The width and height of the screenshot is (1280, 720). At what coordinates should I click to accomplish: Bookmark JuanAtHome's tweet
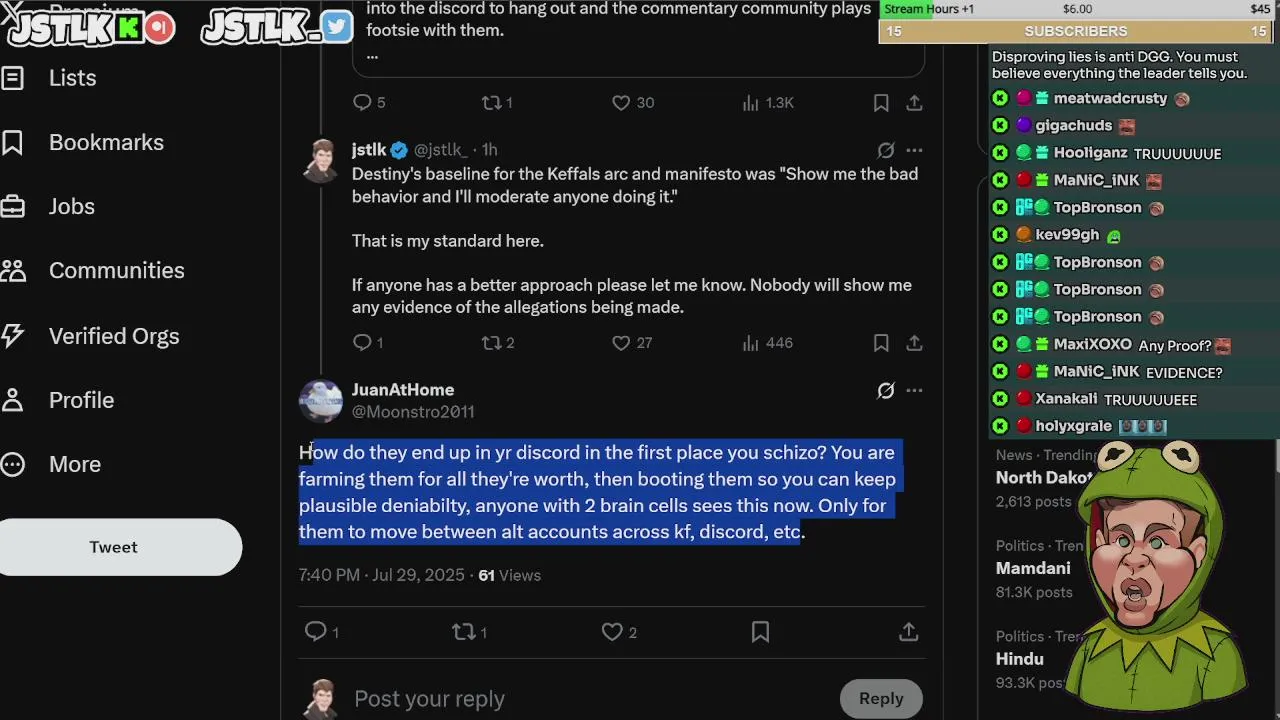pos(760,632)
